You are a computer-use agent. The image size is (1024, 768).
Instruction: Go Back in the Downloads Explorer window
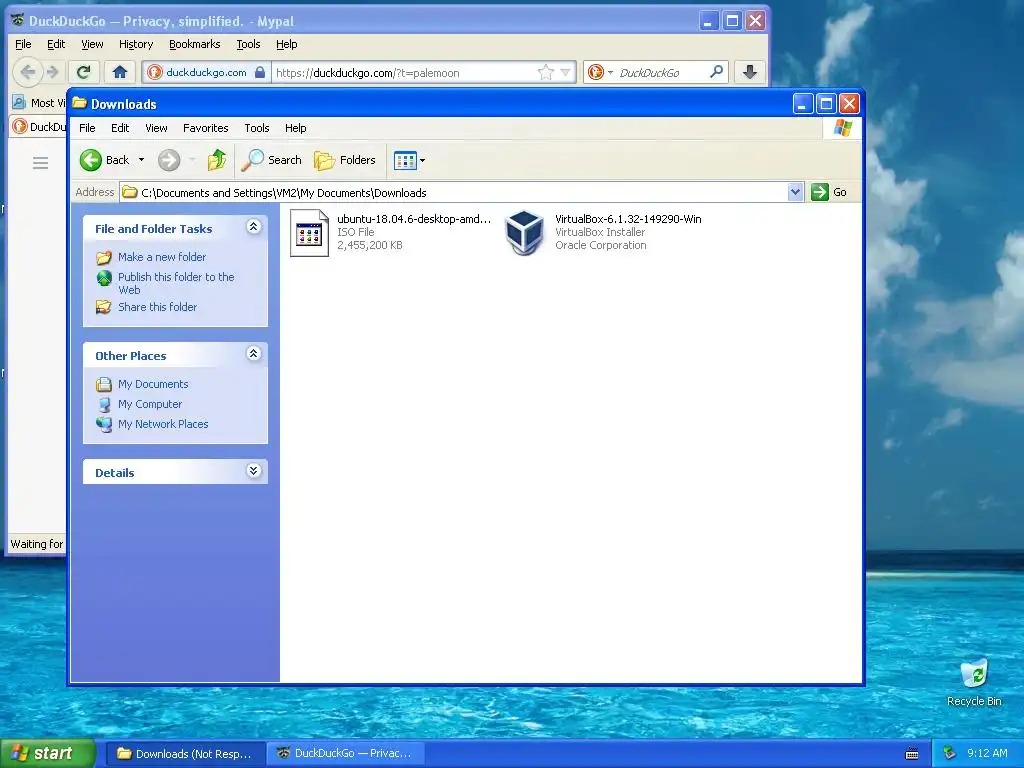(x=104, y=160)
